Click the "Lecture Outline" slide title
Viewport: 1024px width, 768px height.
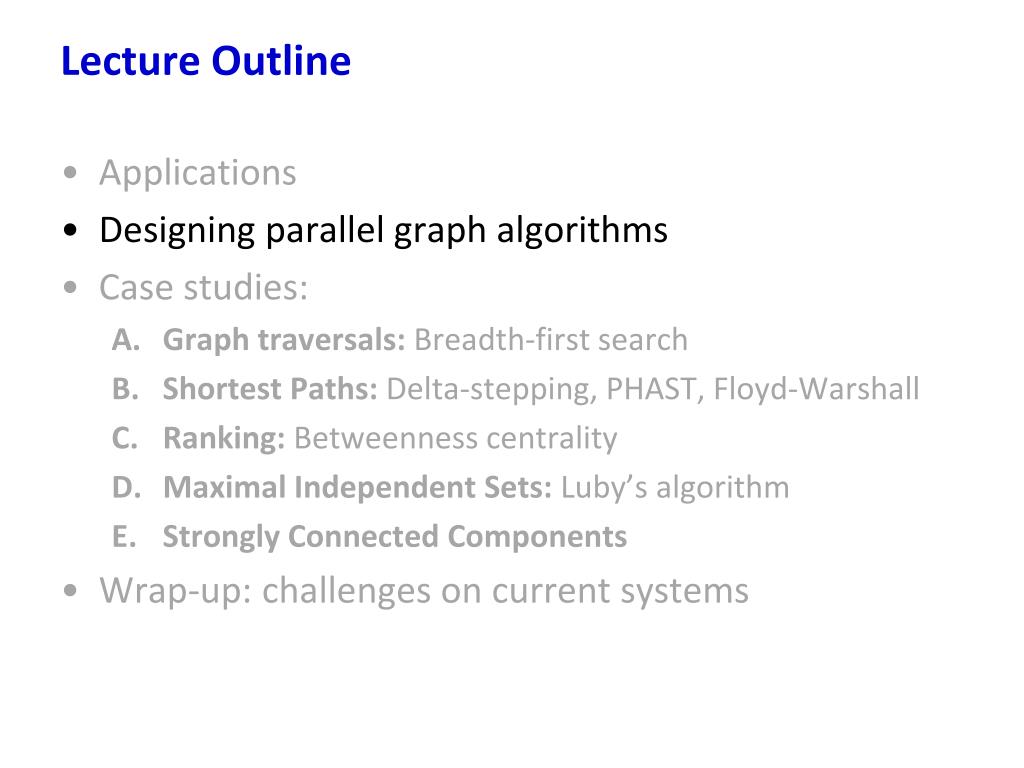coord(206,62)
